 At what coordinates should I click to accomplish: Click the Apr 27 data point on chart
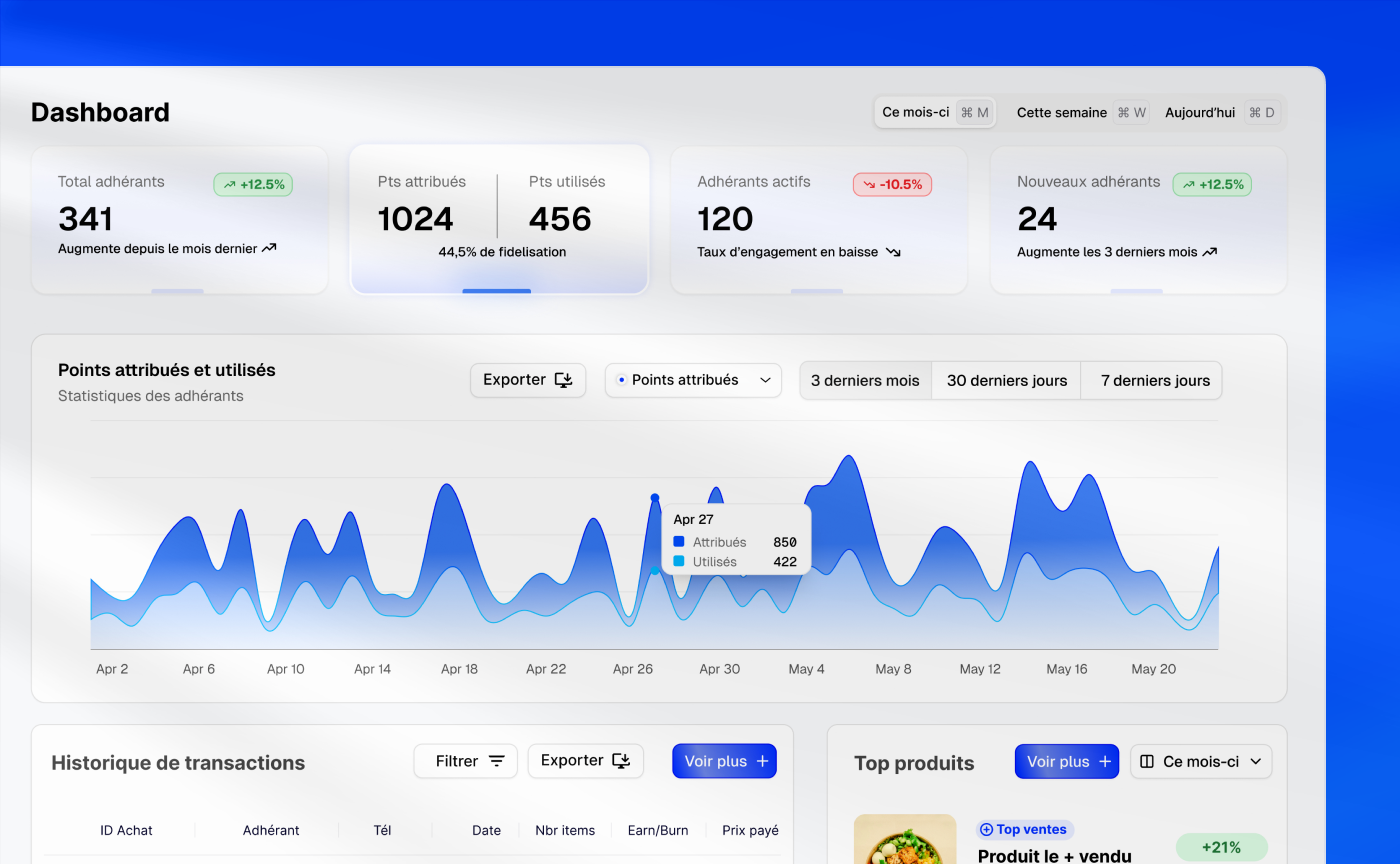point(655,497)
